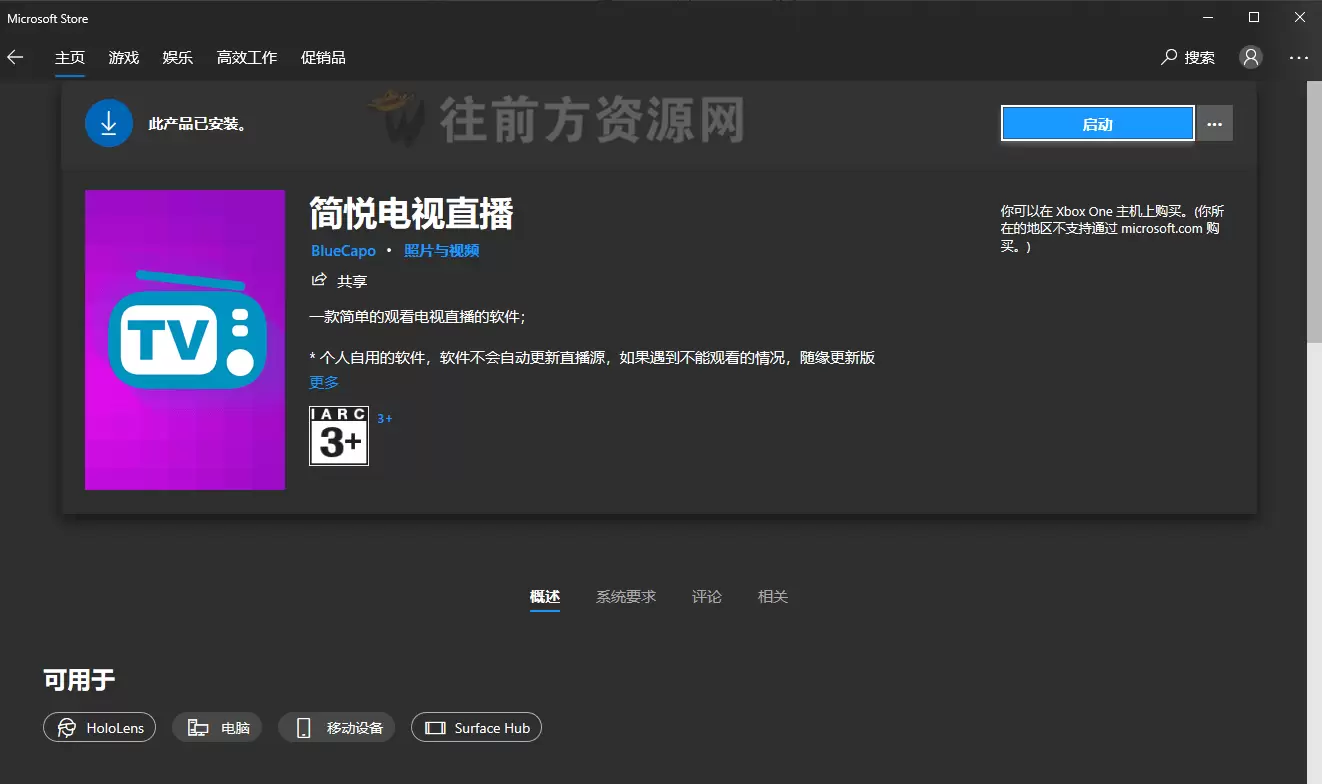Open the 促销品 tab
Viewport: 1322px width, 784px height.
323,58
